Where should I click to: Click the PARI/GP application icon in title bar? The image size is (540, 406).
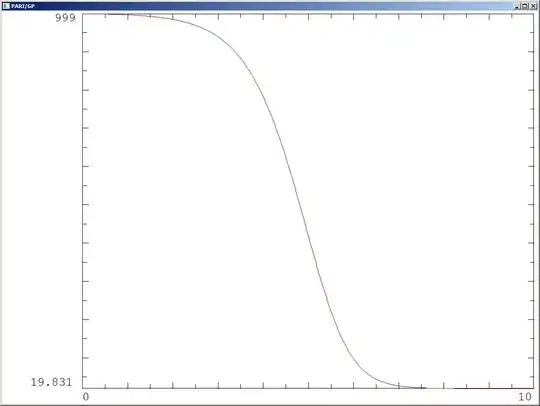tap(6, 6)
